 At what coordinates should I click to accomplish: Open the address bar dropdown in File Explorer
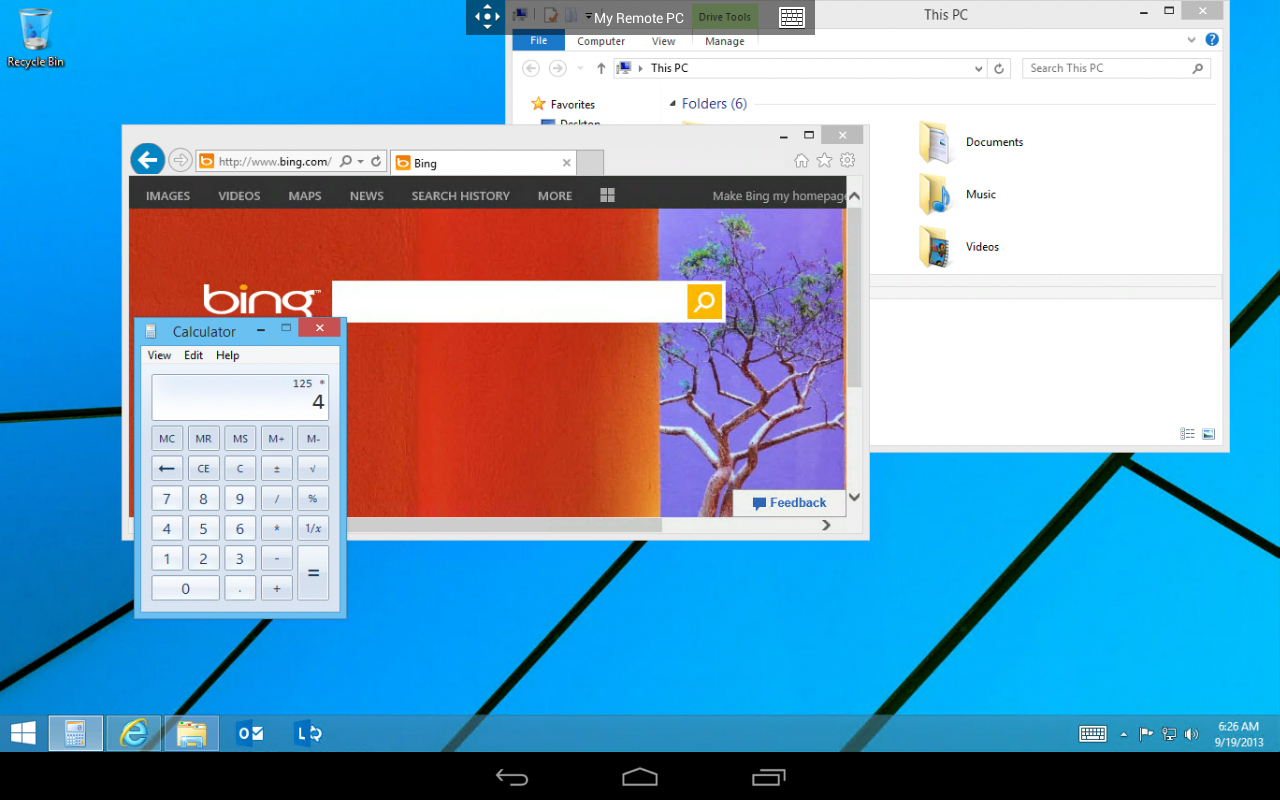978,68
